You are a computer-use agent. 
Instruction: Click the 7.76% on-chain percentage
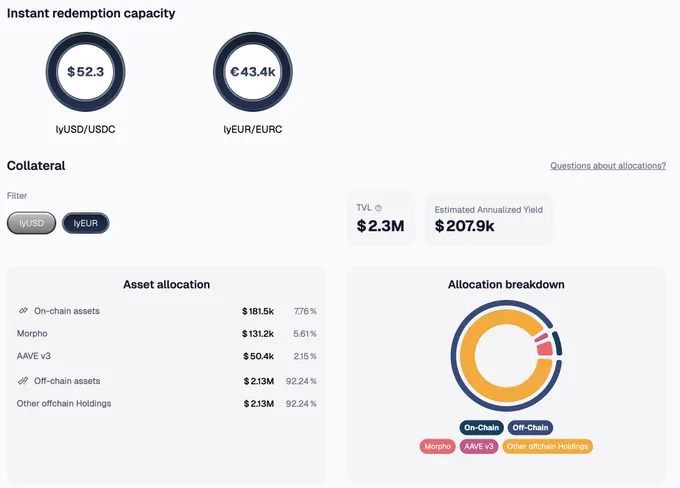pos(305,311)
